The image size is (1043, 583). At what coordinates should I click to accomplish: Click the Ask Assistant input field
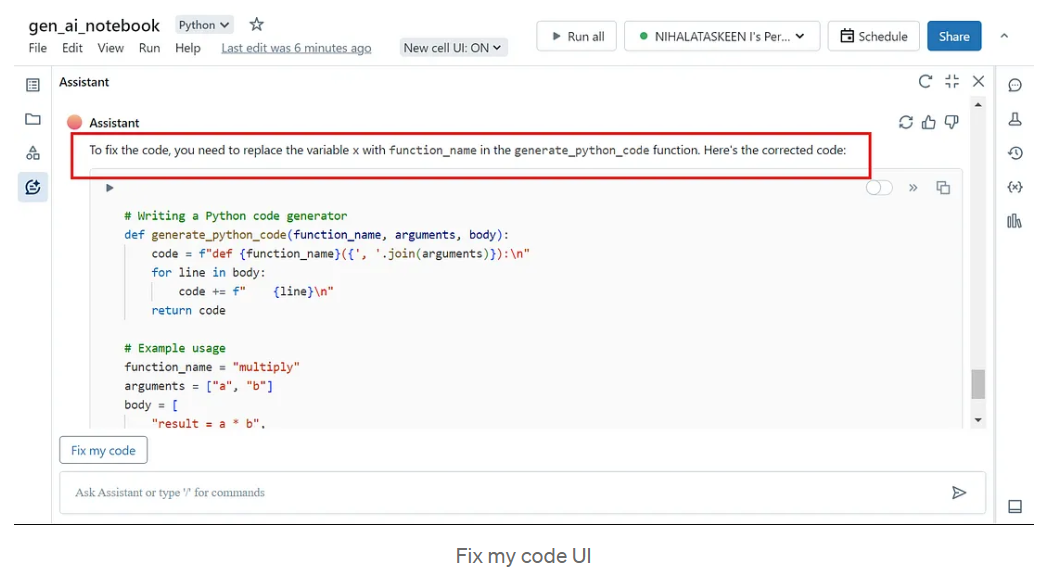click(x=500, y=492)
